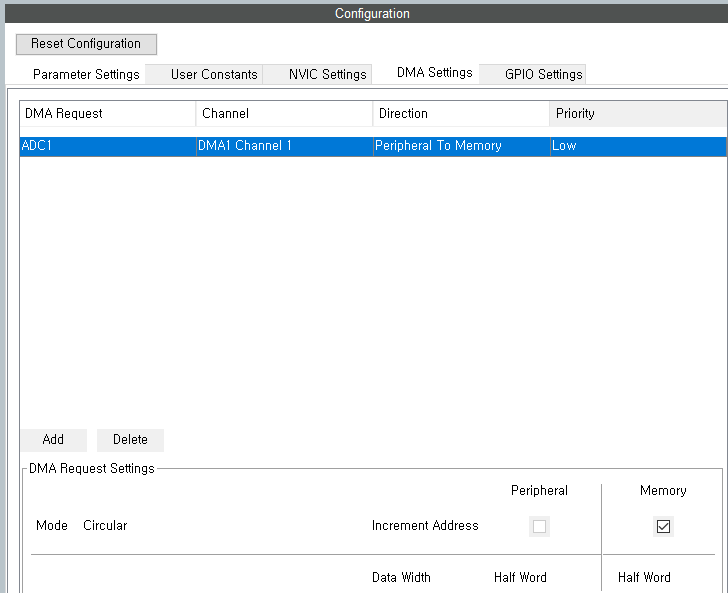728x593 pixels.
Task: Select the DMA Settings tab
Action: pyautogui.click(x=434, y=73)
